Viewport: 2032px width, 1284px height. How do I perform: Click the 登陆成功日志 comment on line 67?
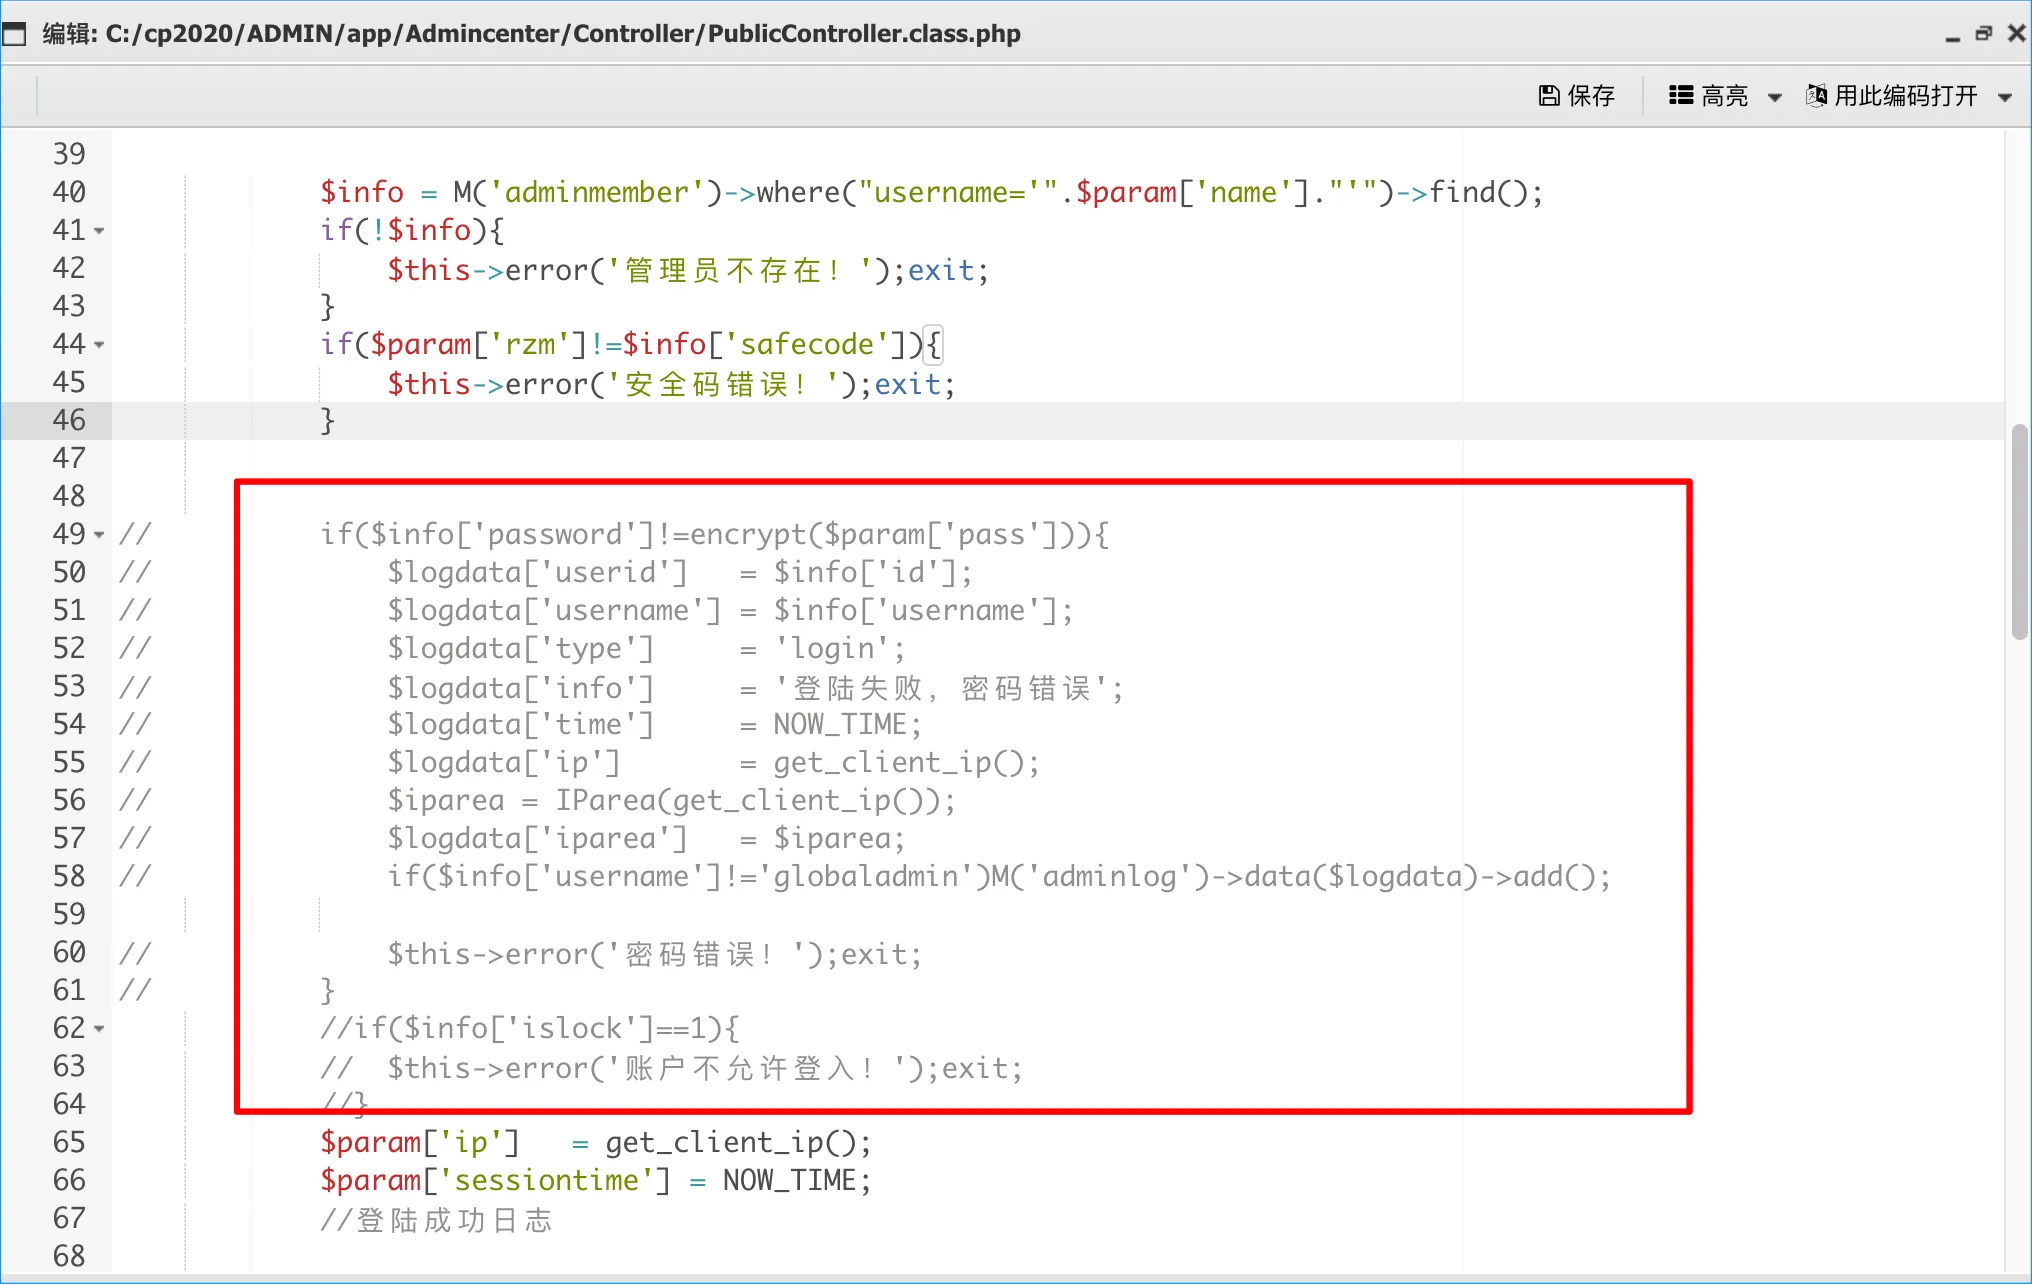point(454,1220)
